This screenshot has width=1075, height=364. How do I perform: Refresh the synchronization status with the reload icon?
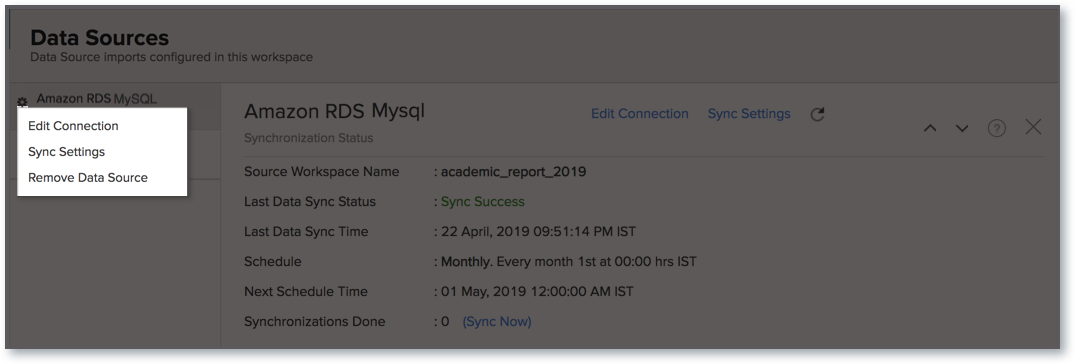(817, 114)
